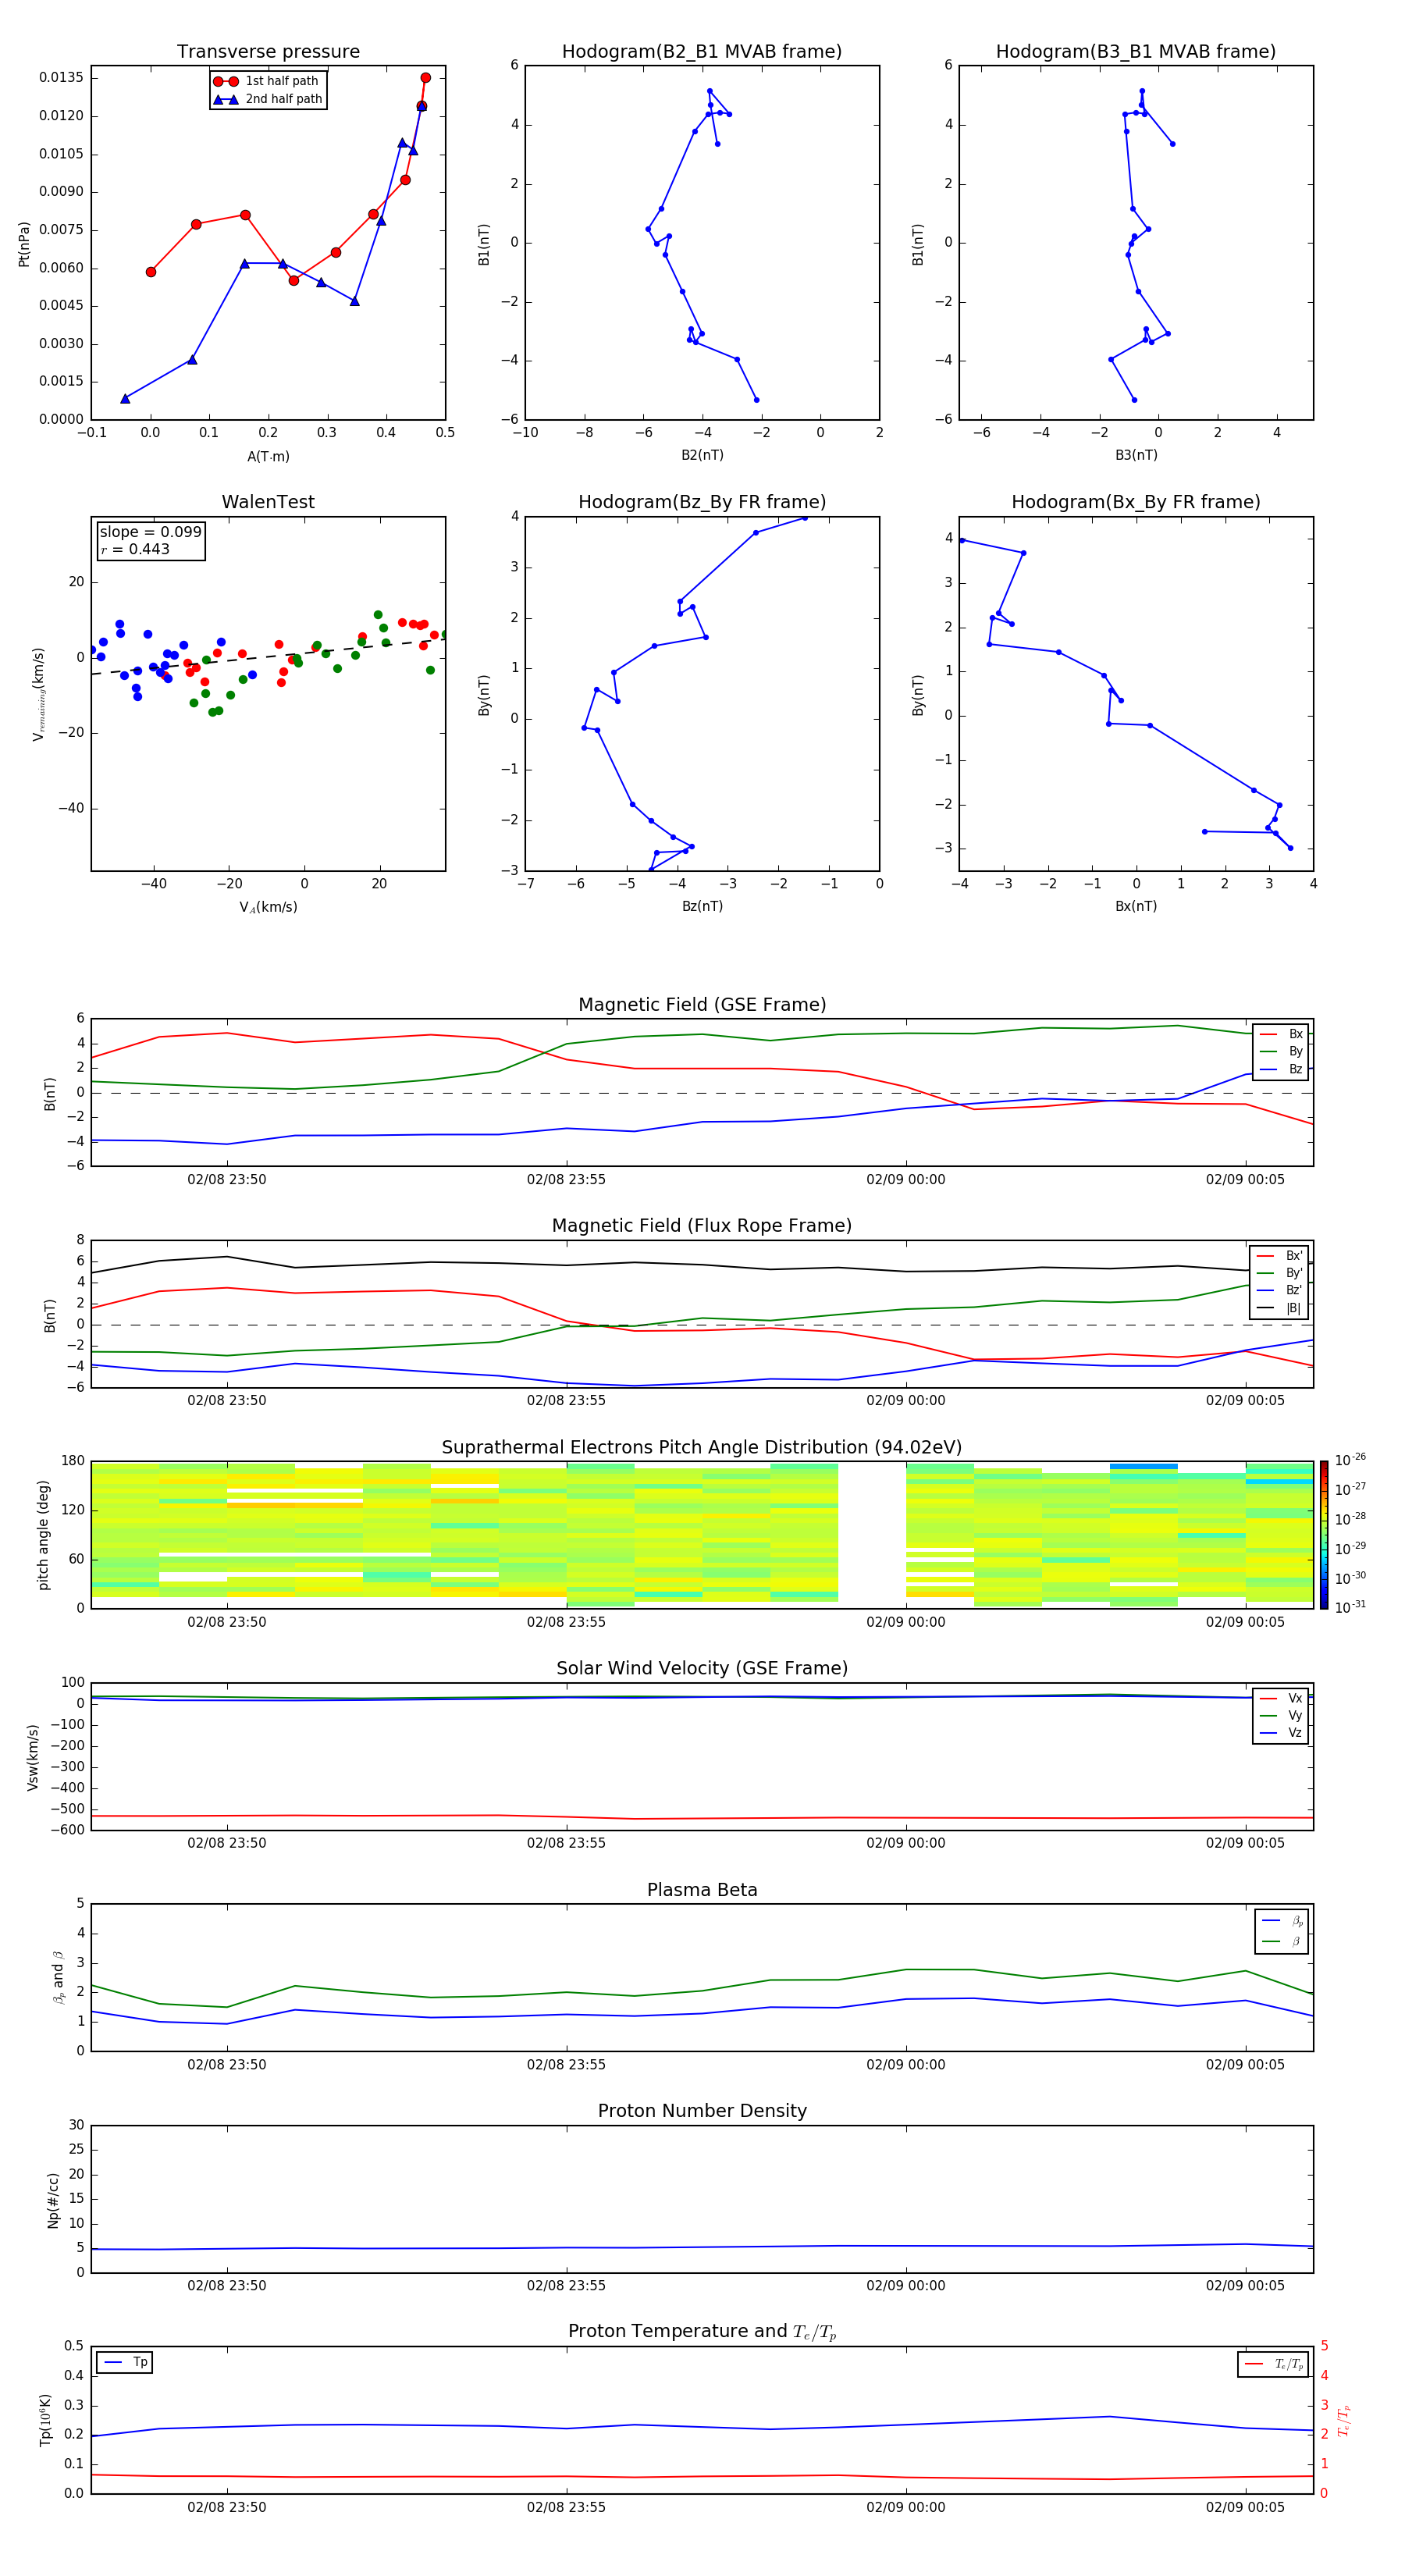
Task: Click 'Bx(nT)' x-axis label
Action: pos(1136,906)
